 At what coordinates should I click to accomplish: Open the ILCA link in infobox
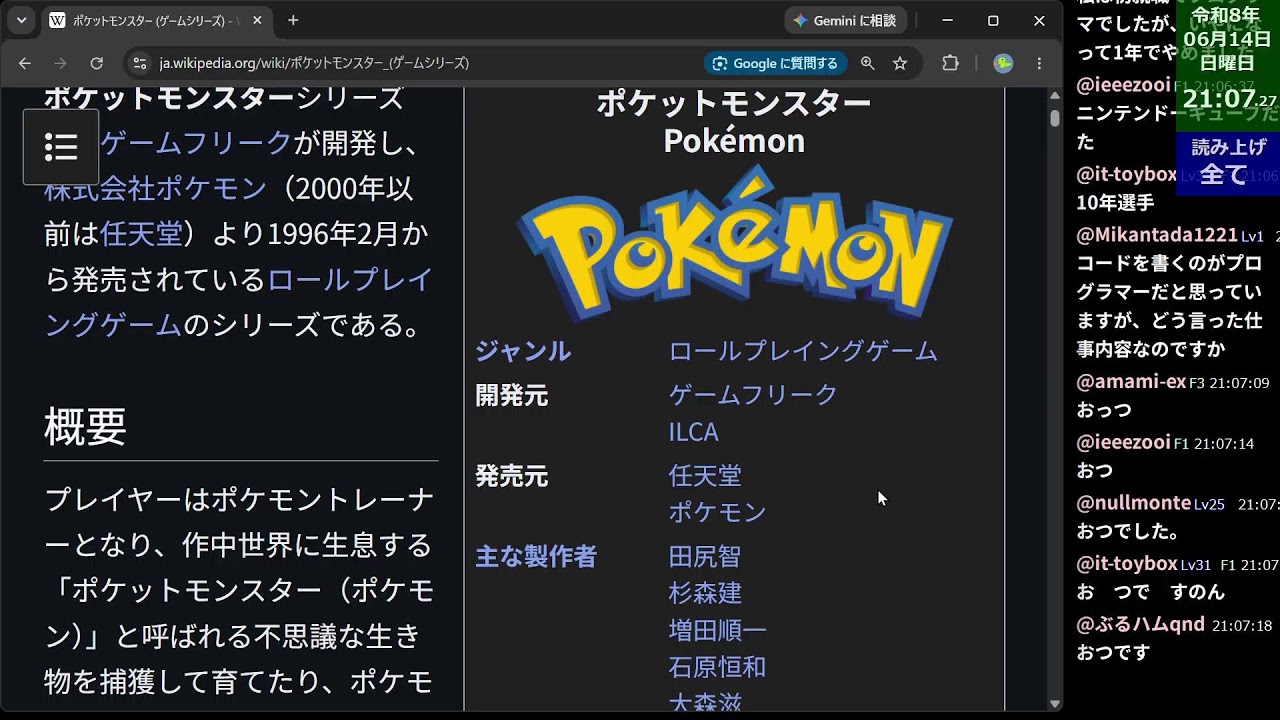[x=693, y=432]
